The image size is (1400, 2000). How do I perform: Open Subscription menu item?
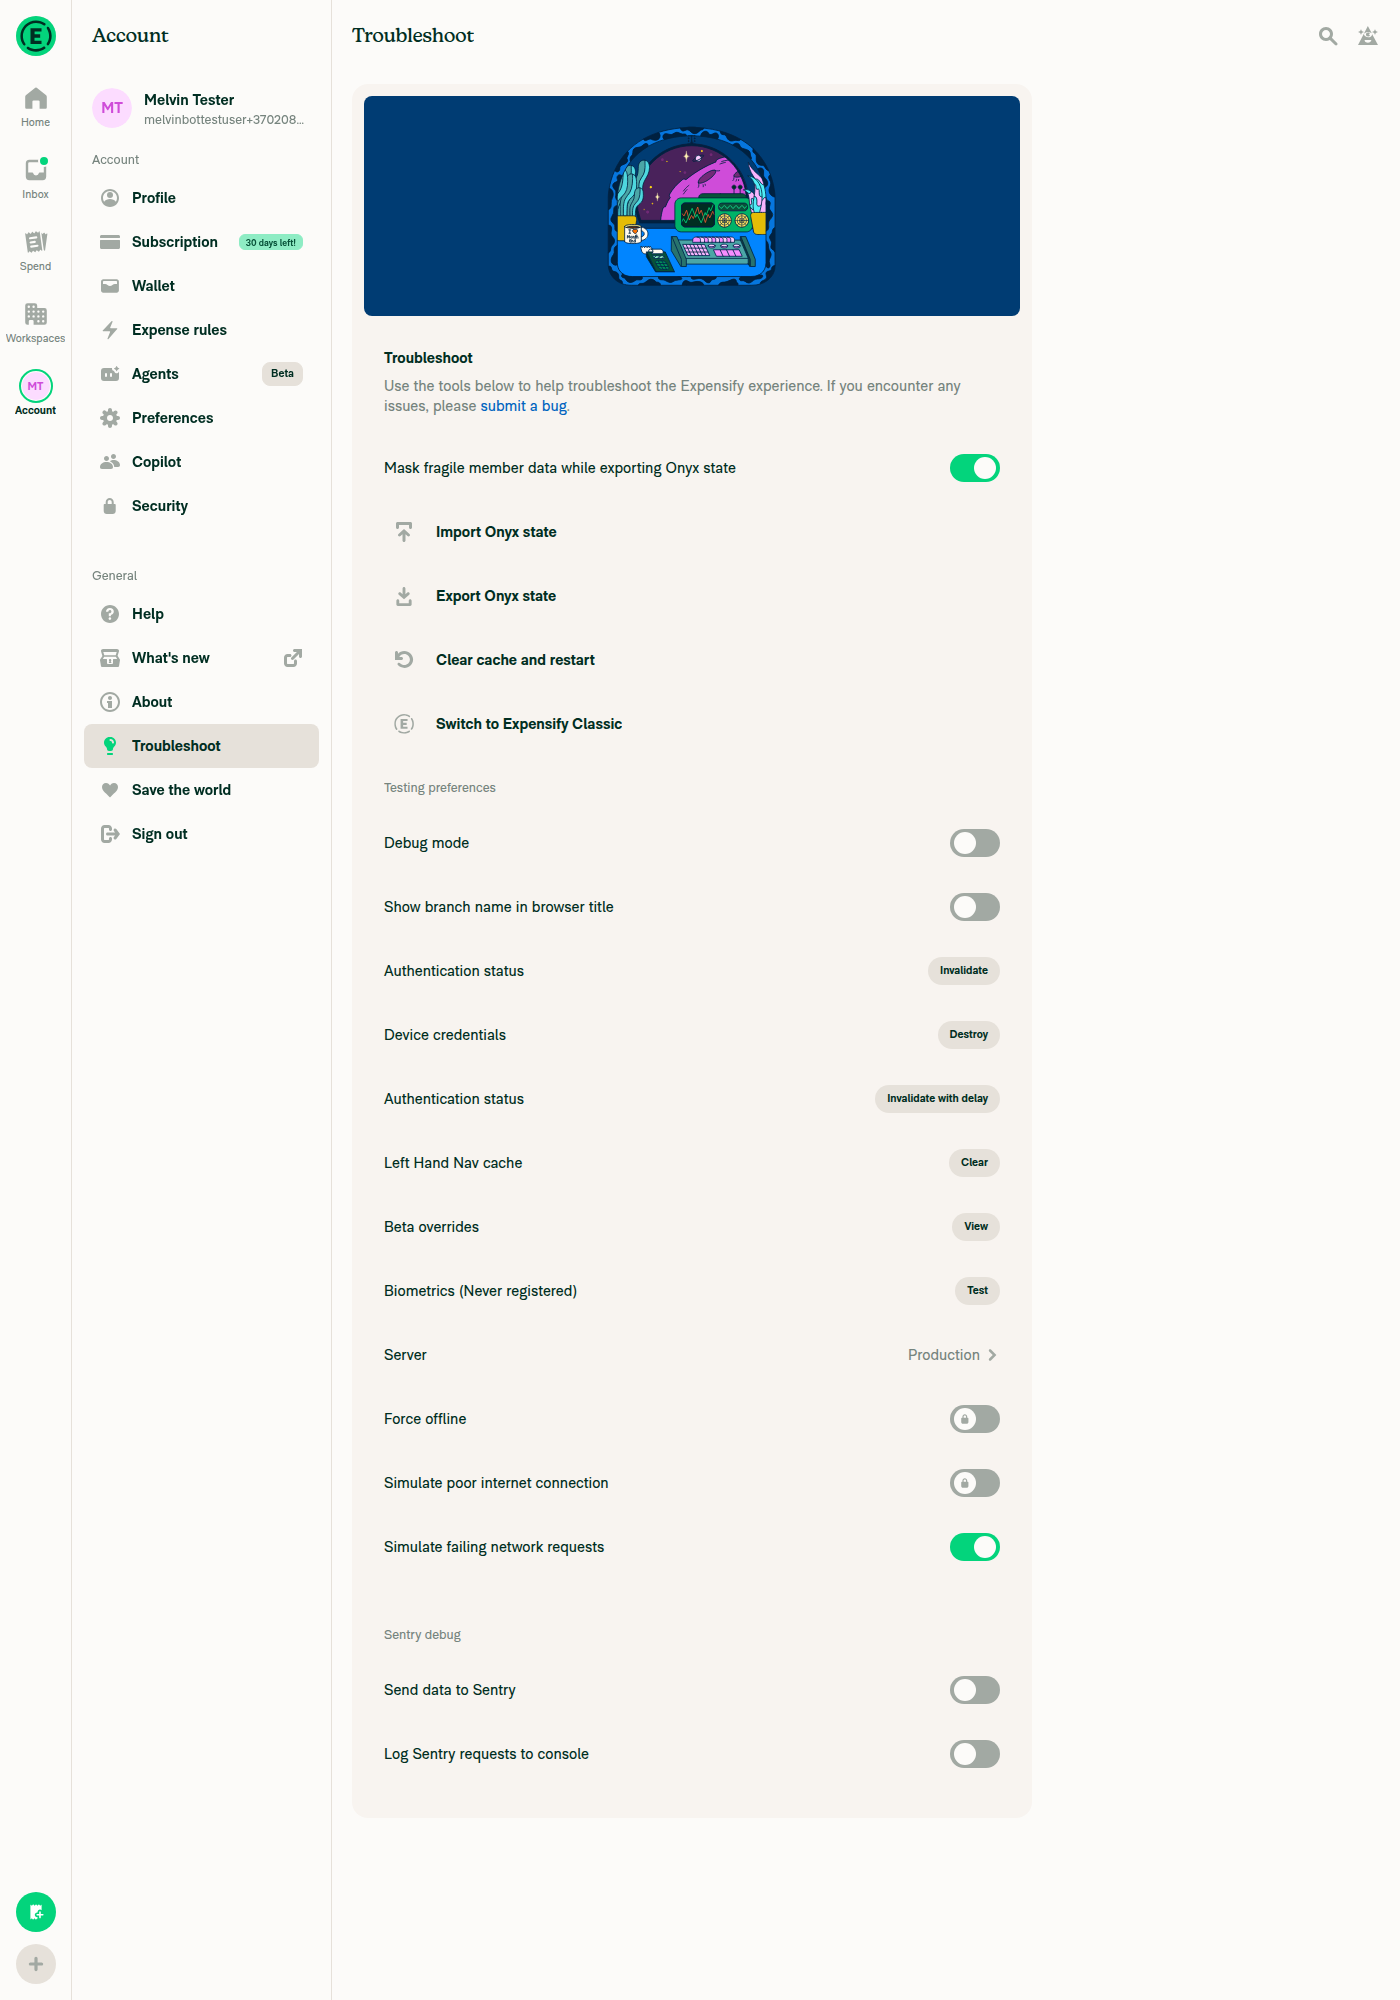tap(201, 242)
